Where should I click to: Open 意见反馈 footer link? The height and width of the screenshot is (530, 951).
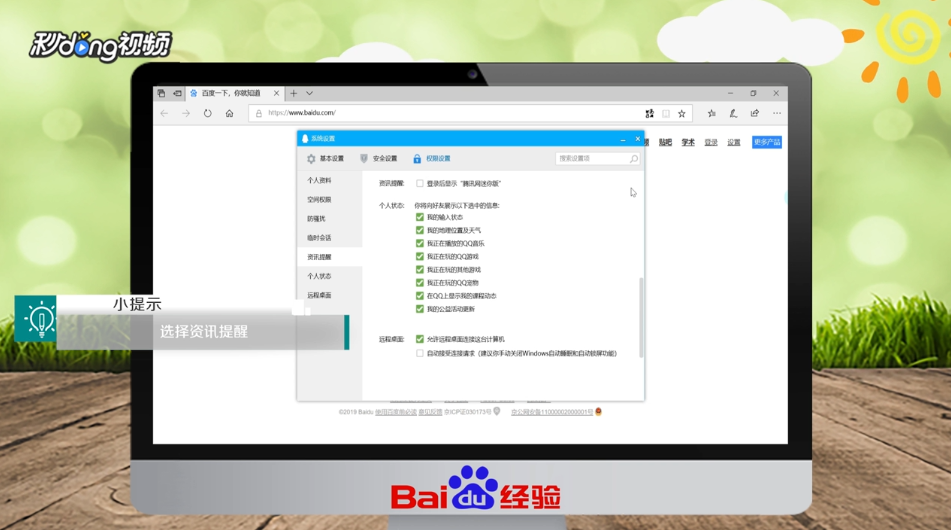coord(430,412)
